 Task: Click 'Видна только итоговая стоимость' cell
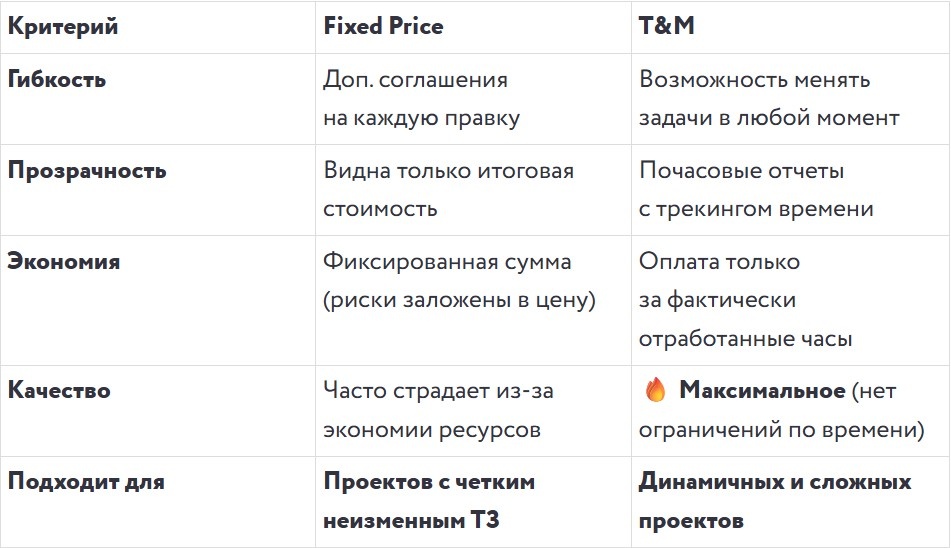[x=448, y=190]
